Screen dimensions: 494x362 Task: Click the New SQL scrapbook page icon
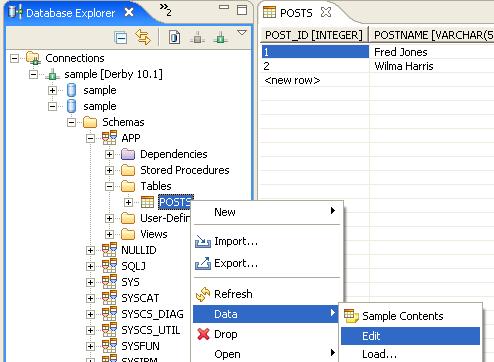[174, 37]
